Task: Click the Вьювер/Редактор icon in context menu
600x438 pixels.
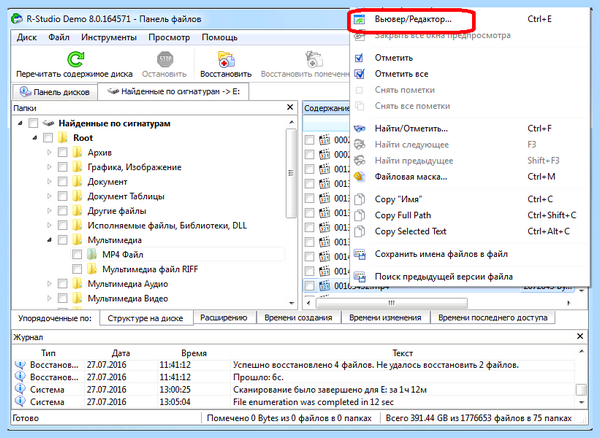Action: click(359, 19)
